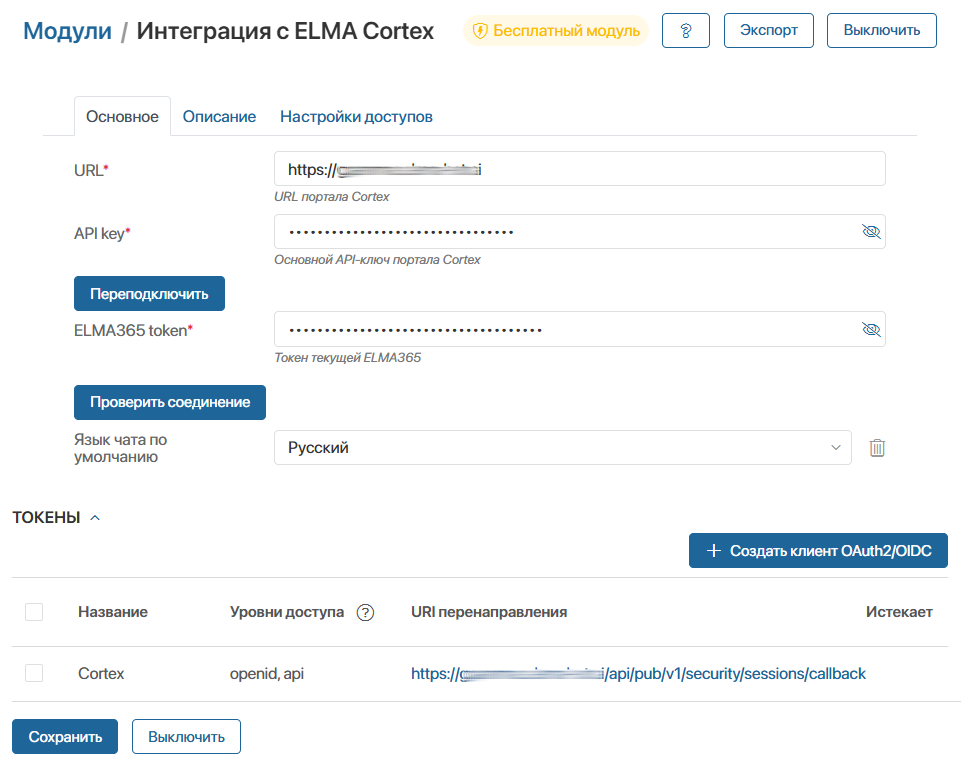The image size is (961, 766).
Task: Click the question mark help button
Action: click(x=686, y=30)
